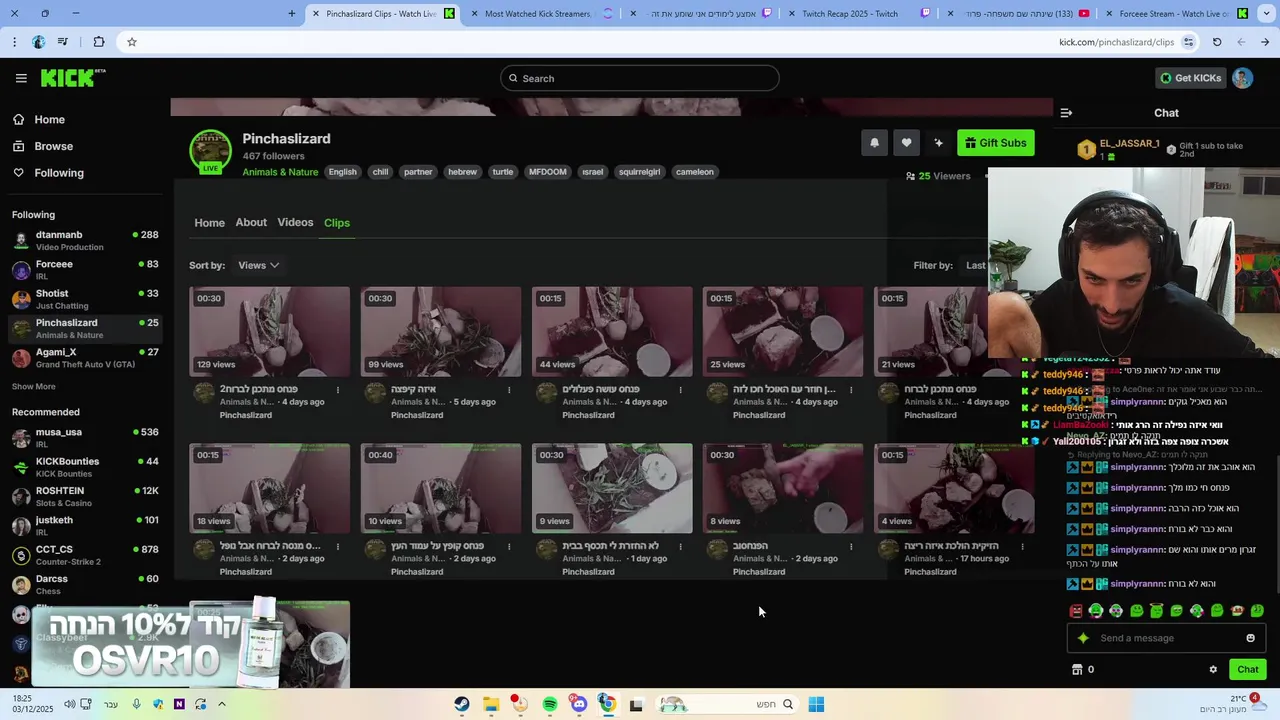
Task: Switch to the Videos tab
Action: (295, 223)
